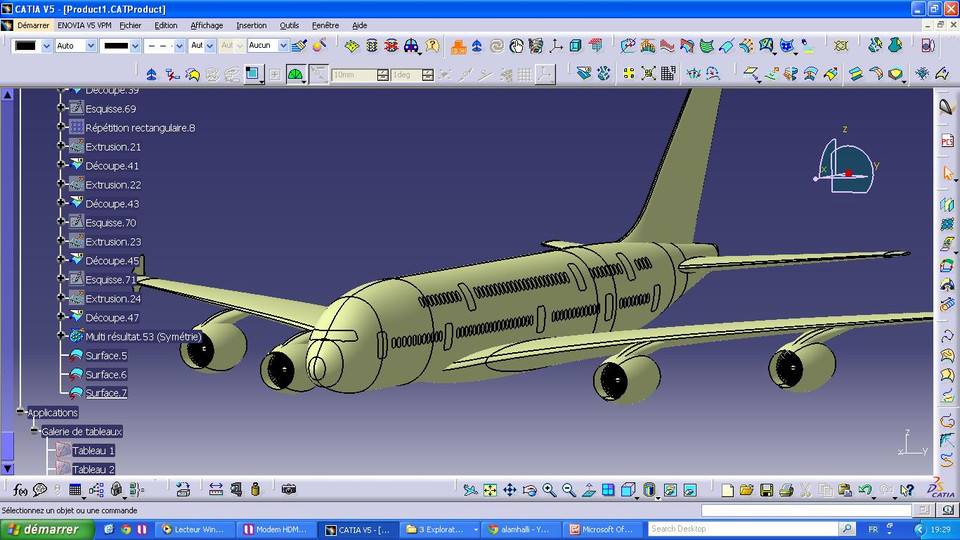The width and height of the screenshot is (960, 540).
Task: Open the black fill color swatch dropdown
Action: tap(46, 46)
